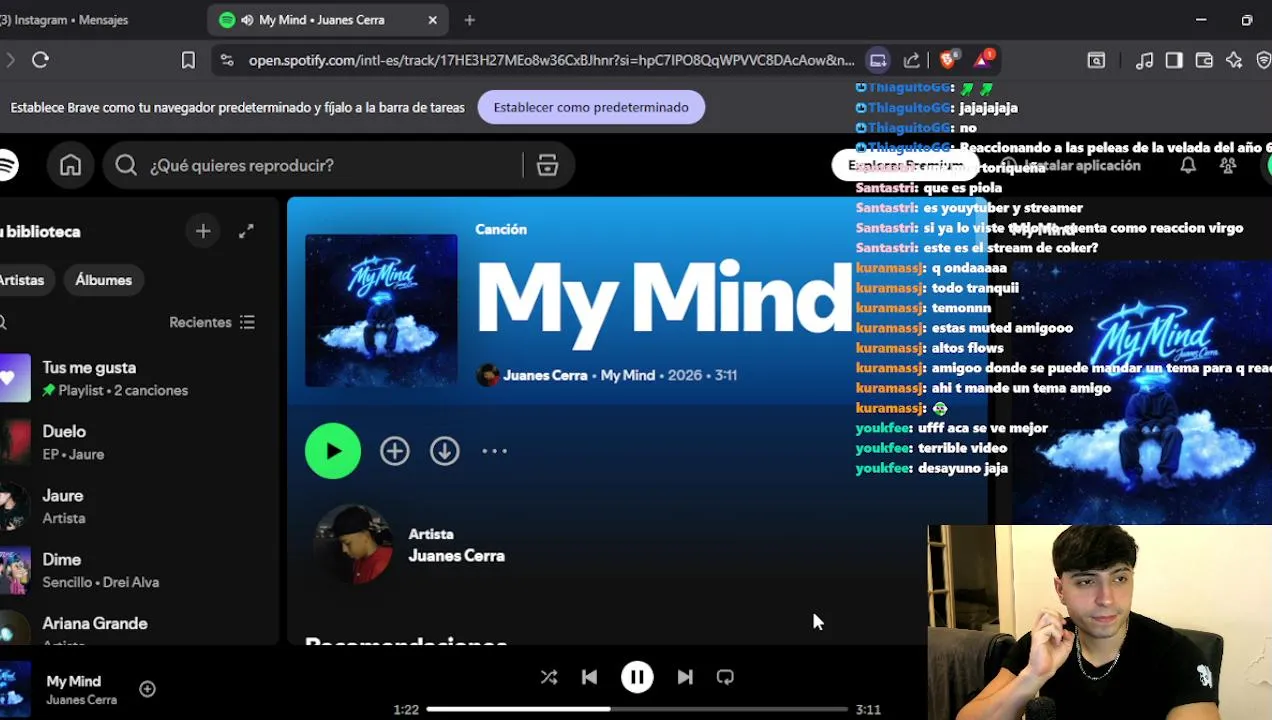
Task: Click Instalar aplicación button
Action: tap(1071, 166)
